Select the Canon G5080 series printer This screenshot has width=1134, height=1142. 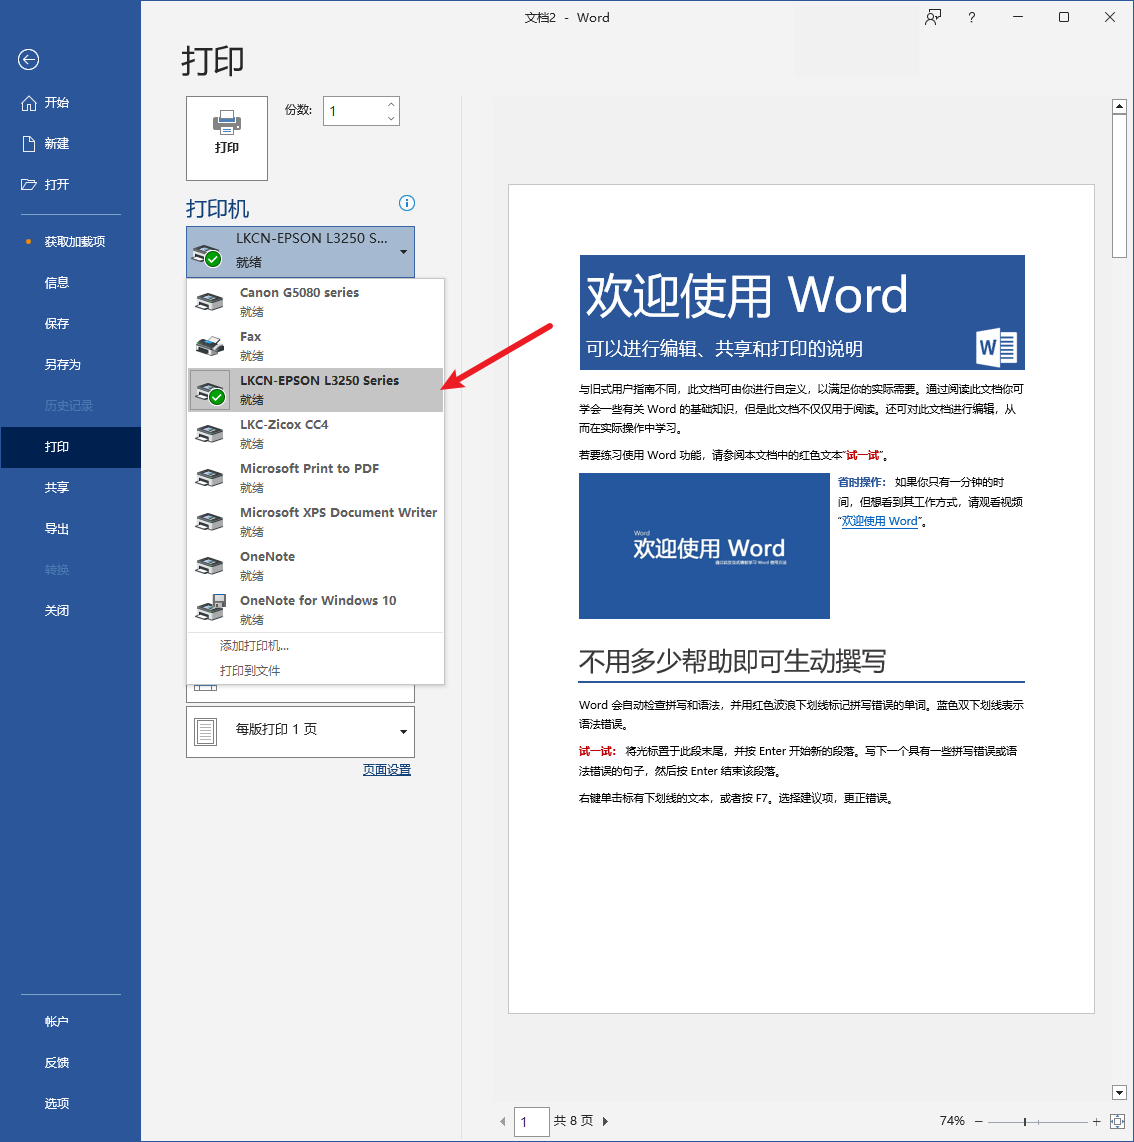pos(315,302)
